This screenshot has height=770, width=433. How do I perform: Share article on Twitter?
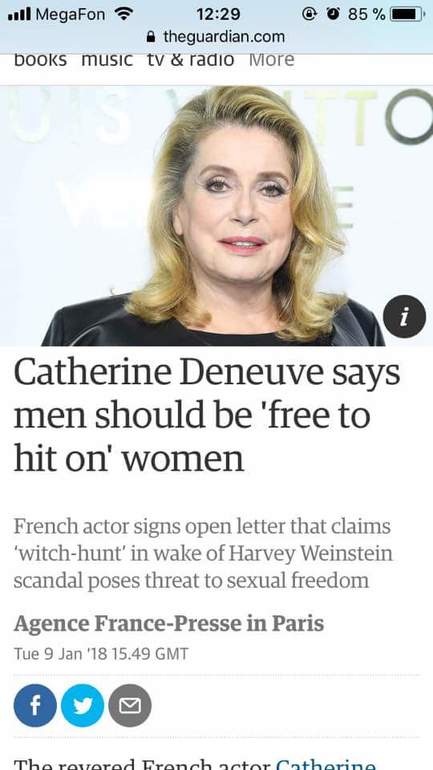click(82, 706)
